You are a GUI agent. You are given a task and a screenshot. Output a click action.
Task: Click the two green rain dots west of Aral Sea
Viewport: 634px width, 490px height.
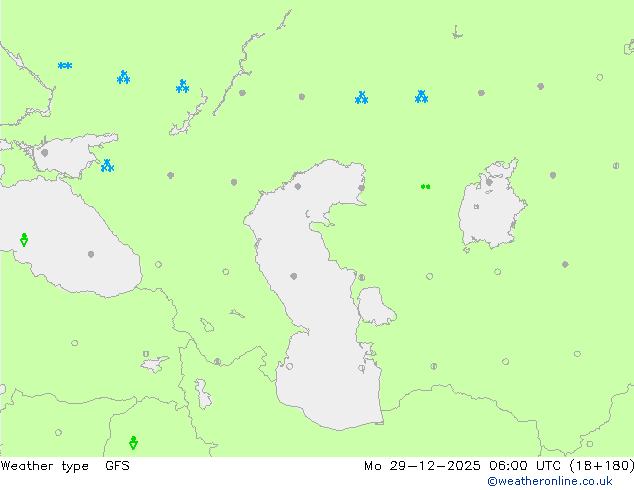click(x=425, y=187)
